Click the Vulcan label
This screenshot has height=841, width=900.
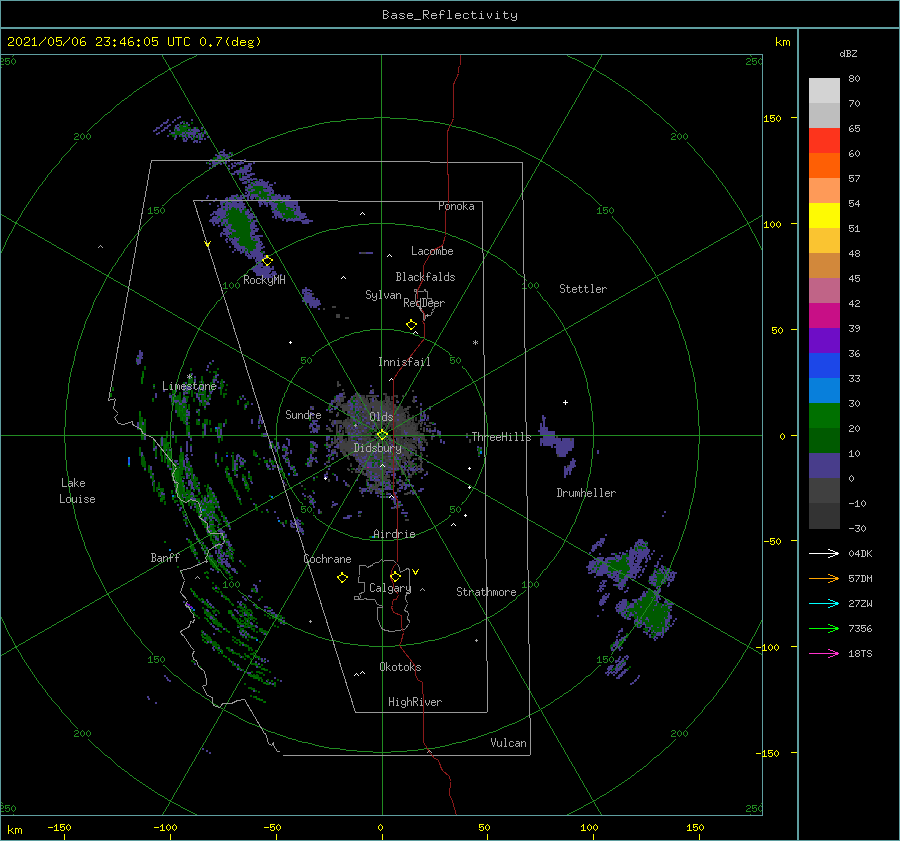[x=508, y=743]
